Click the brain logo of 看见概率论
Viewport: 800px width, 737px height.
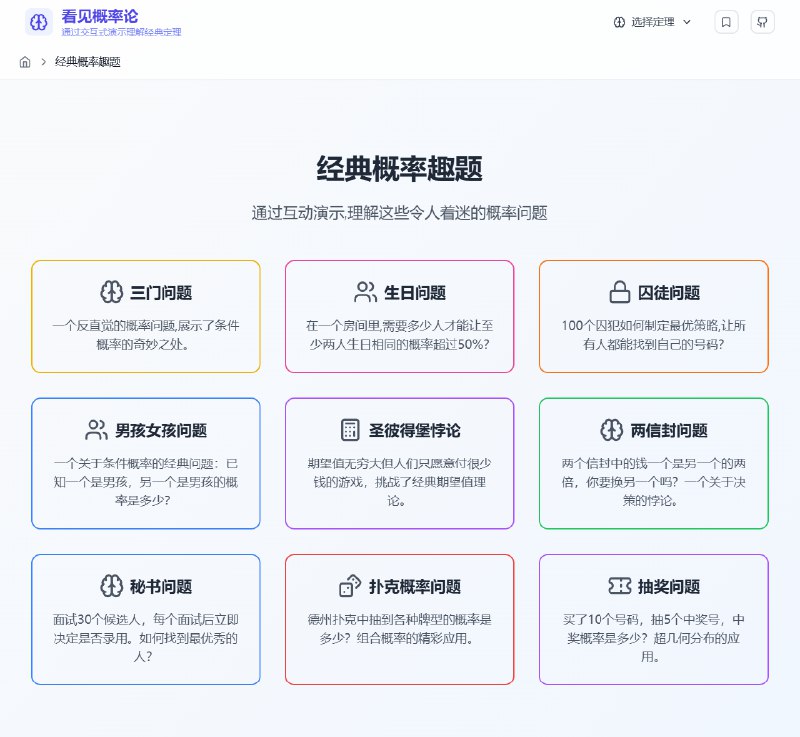click(x=38, y=22)
